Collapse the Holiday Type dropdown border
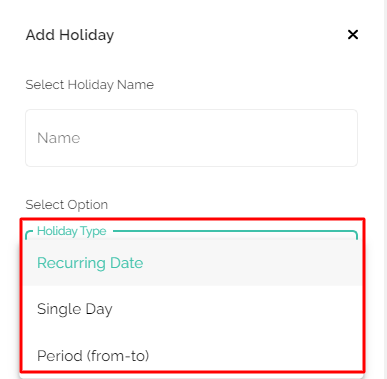The image size is (387, 379). pyautogui.click(x=191, y=234)
